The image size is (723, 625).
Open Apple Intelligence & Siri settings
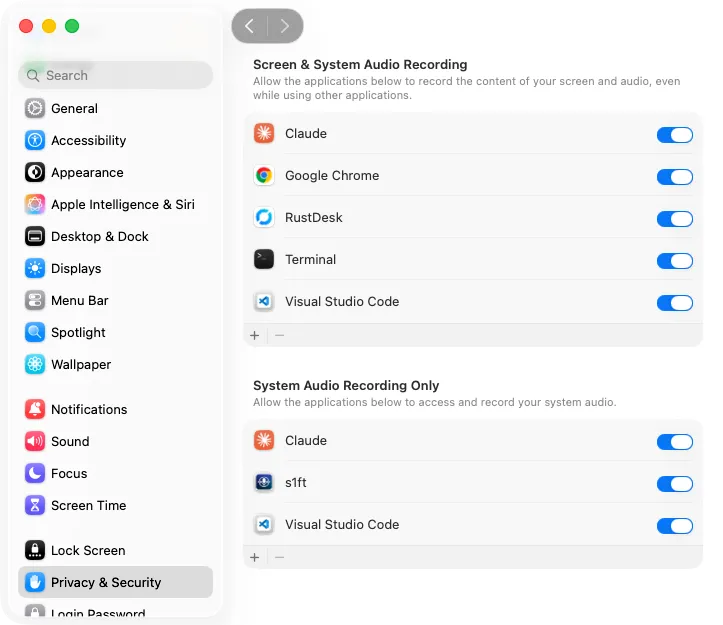coord(115,204)
